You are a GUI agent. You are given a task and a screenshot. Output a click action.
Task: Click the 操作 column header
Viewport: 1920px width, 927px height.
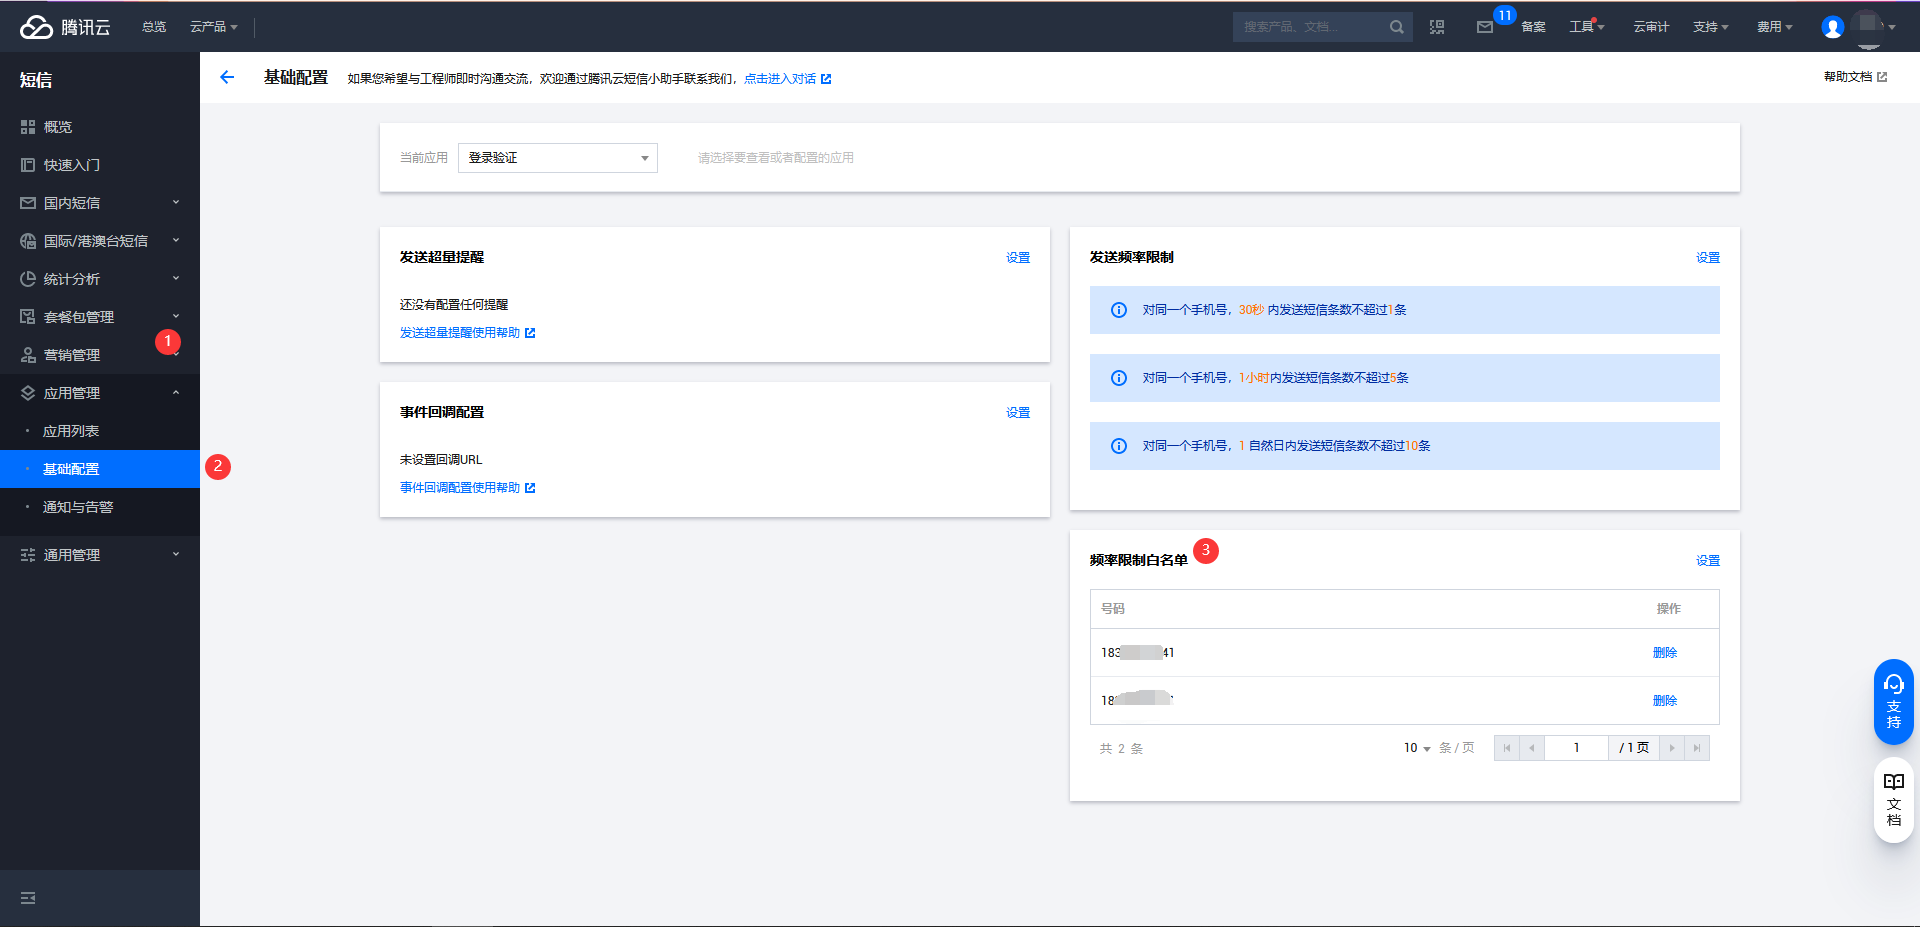[x=1668, y=609]
